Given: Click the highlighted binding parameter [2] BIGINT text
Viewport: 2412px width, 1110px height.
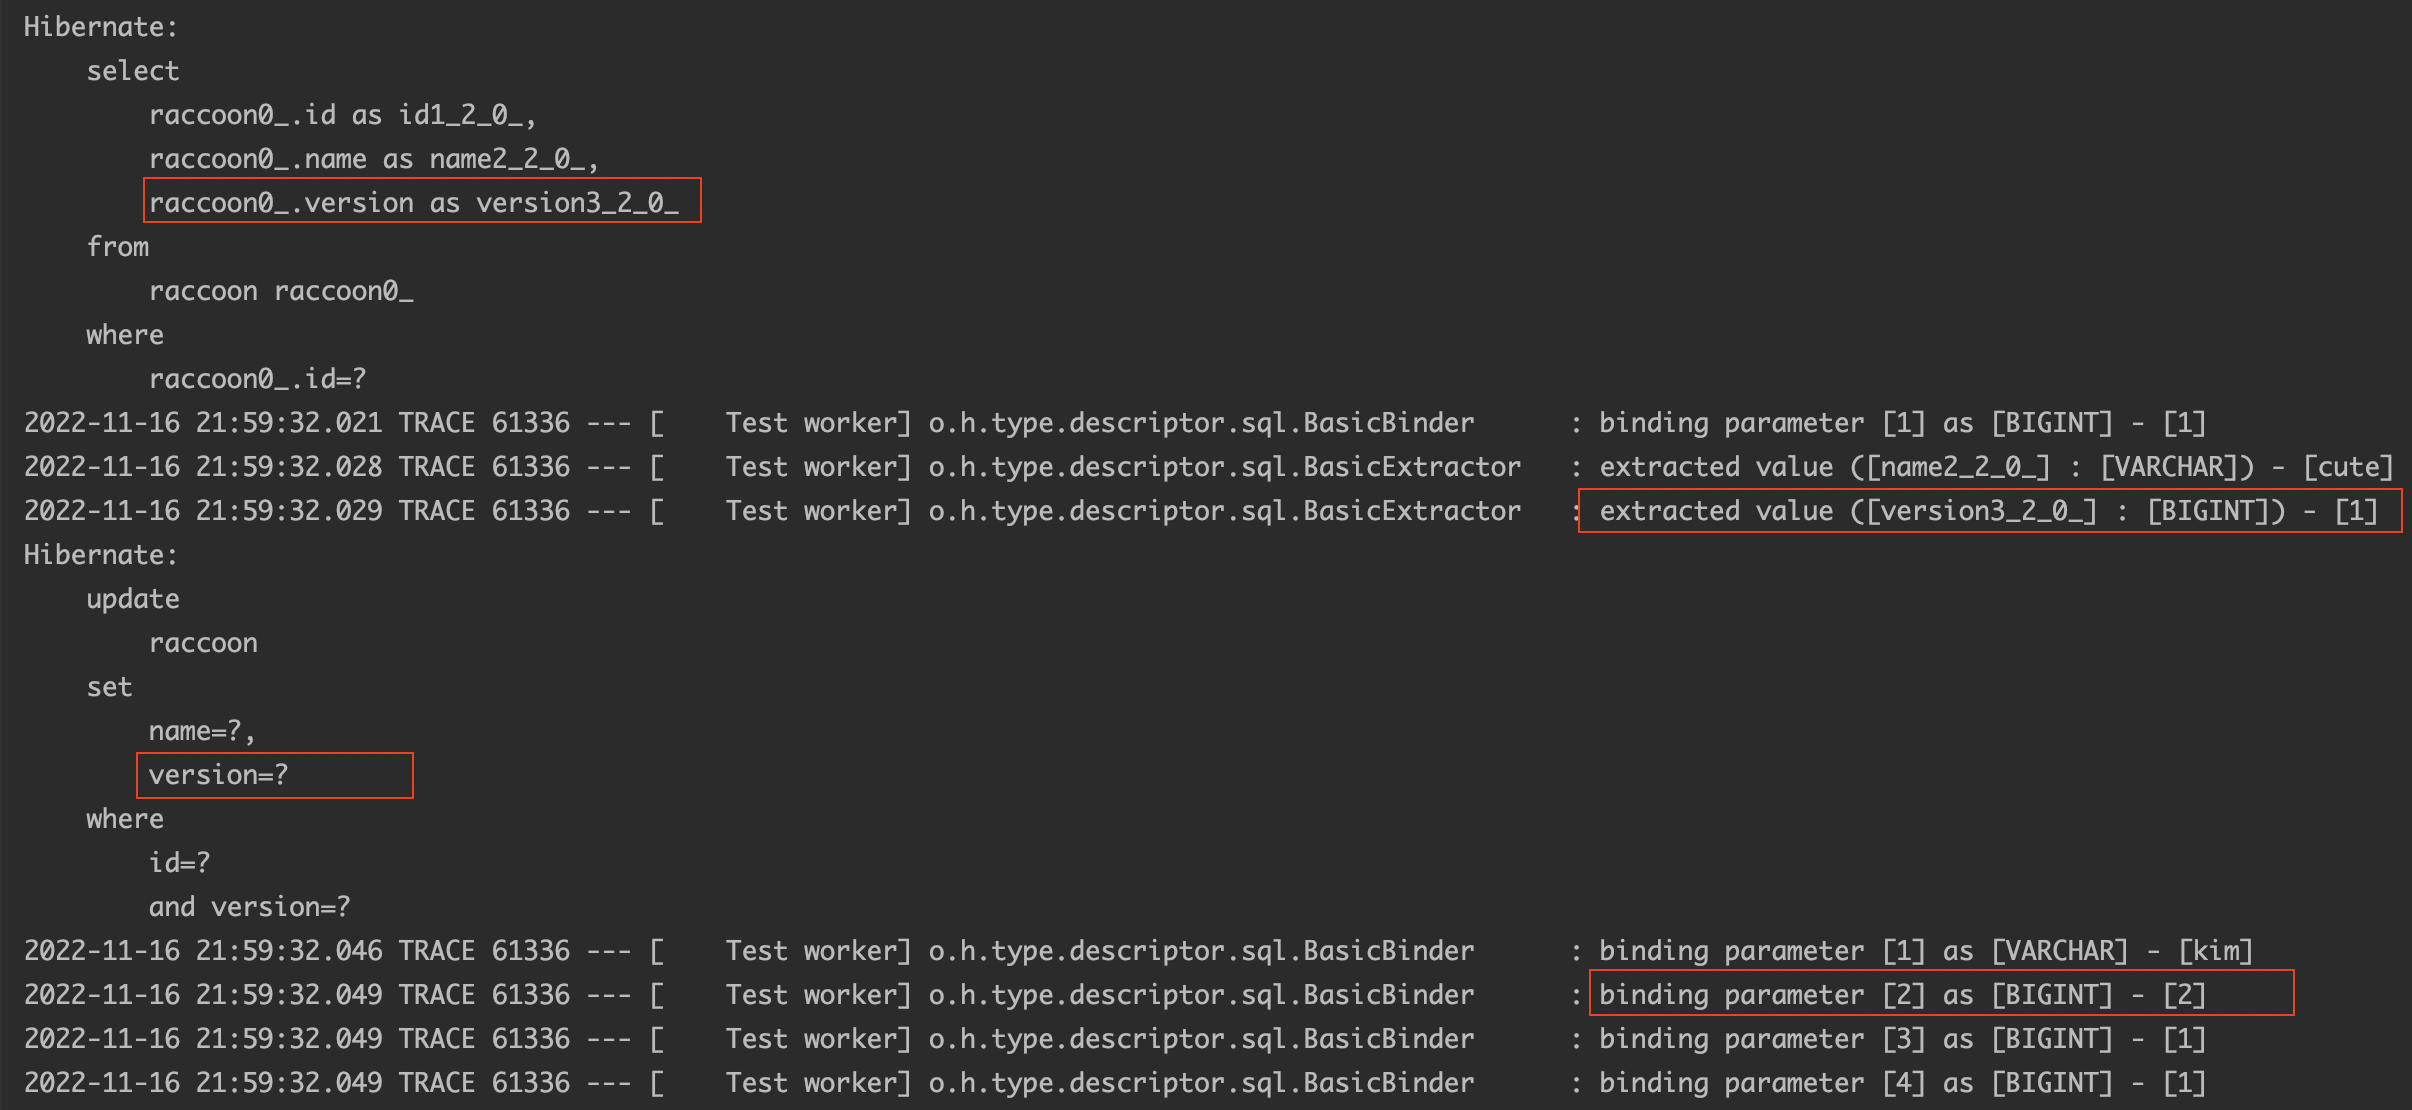Looking at the screenshot, I should (1901, 995).
